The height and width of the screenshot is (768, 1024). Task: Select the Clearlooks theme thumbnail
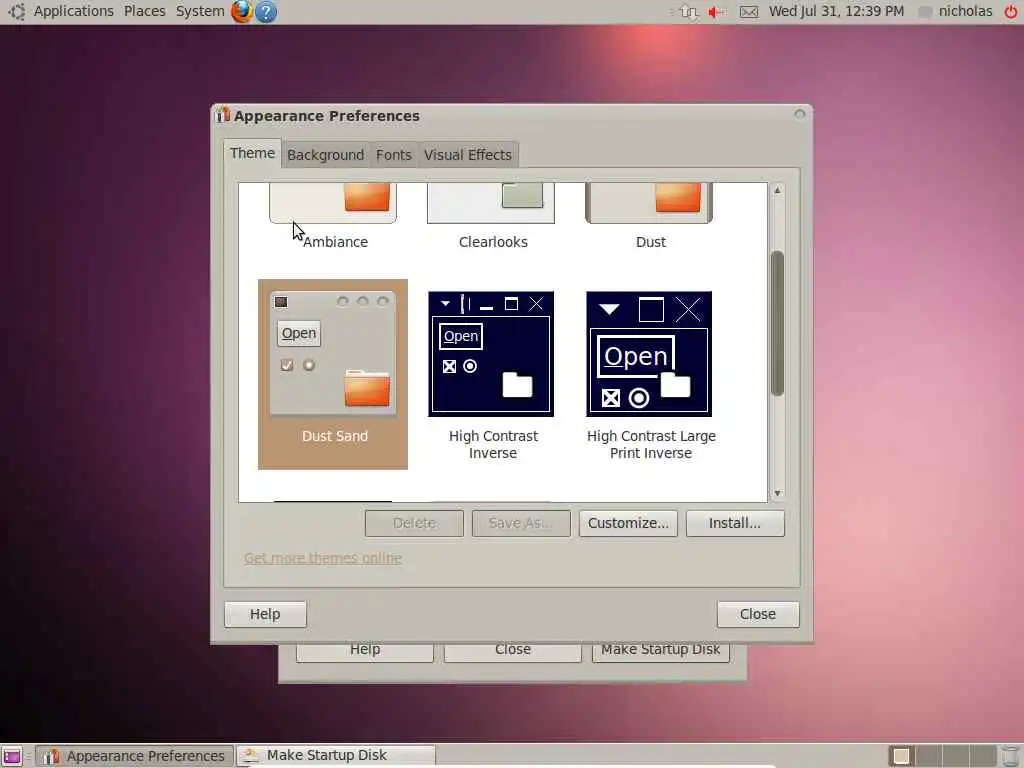point(491,204)
